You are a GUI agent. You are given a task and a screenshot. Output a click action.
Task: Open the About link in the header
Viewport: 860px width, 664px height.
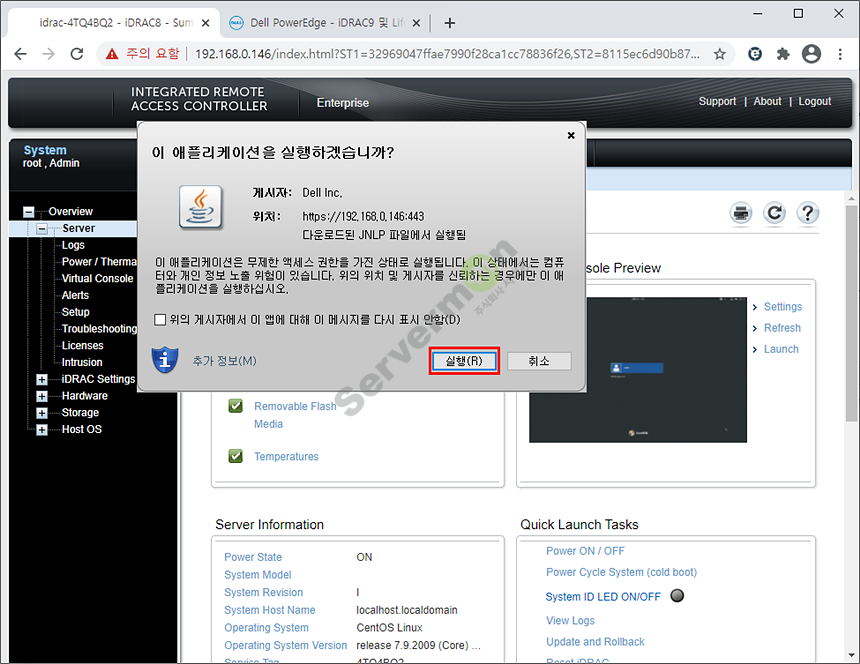pos(767,101)
